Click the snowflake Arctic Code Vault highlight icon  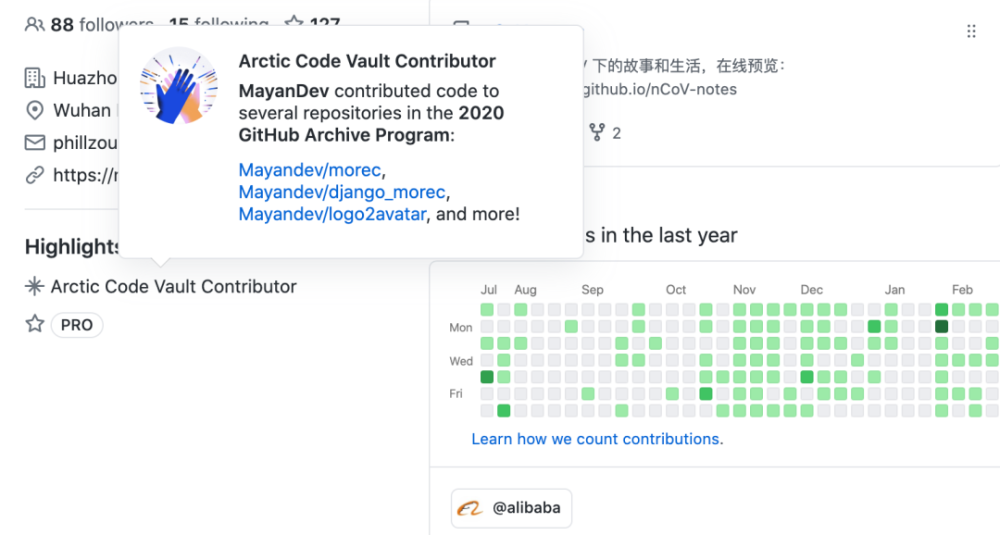(x=34, y=286)
